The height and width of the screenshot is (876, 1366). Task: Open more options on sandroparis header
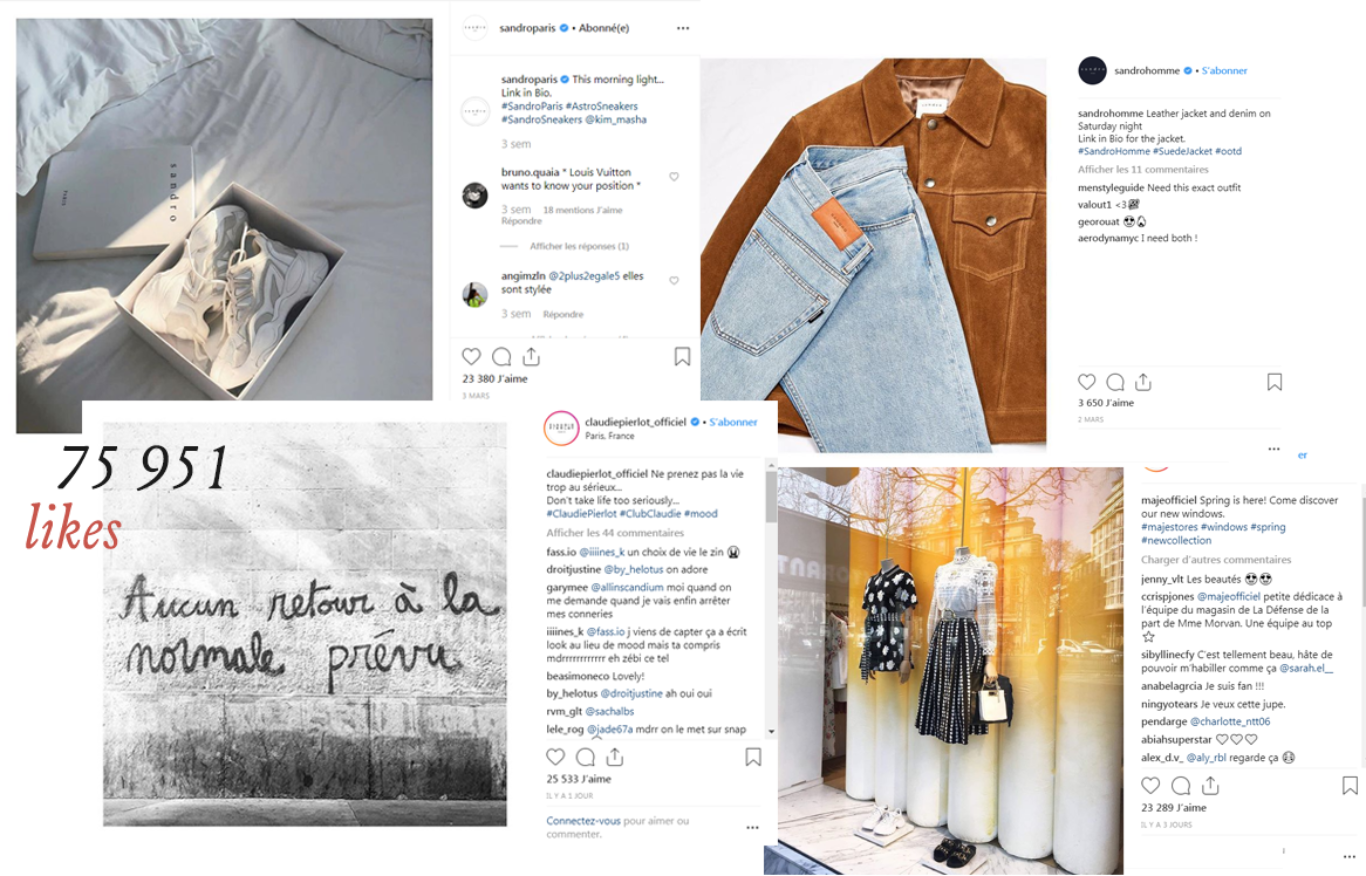point(683,28)
